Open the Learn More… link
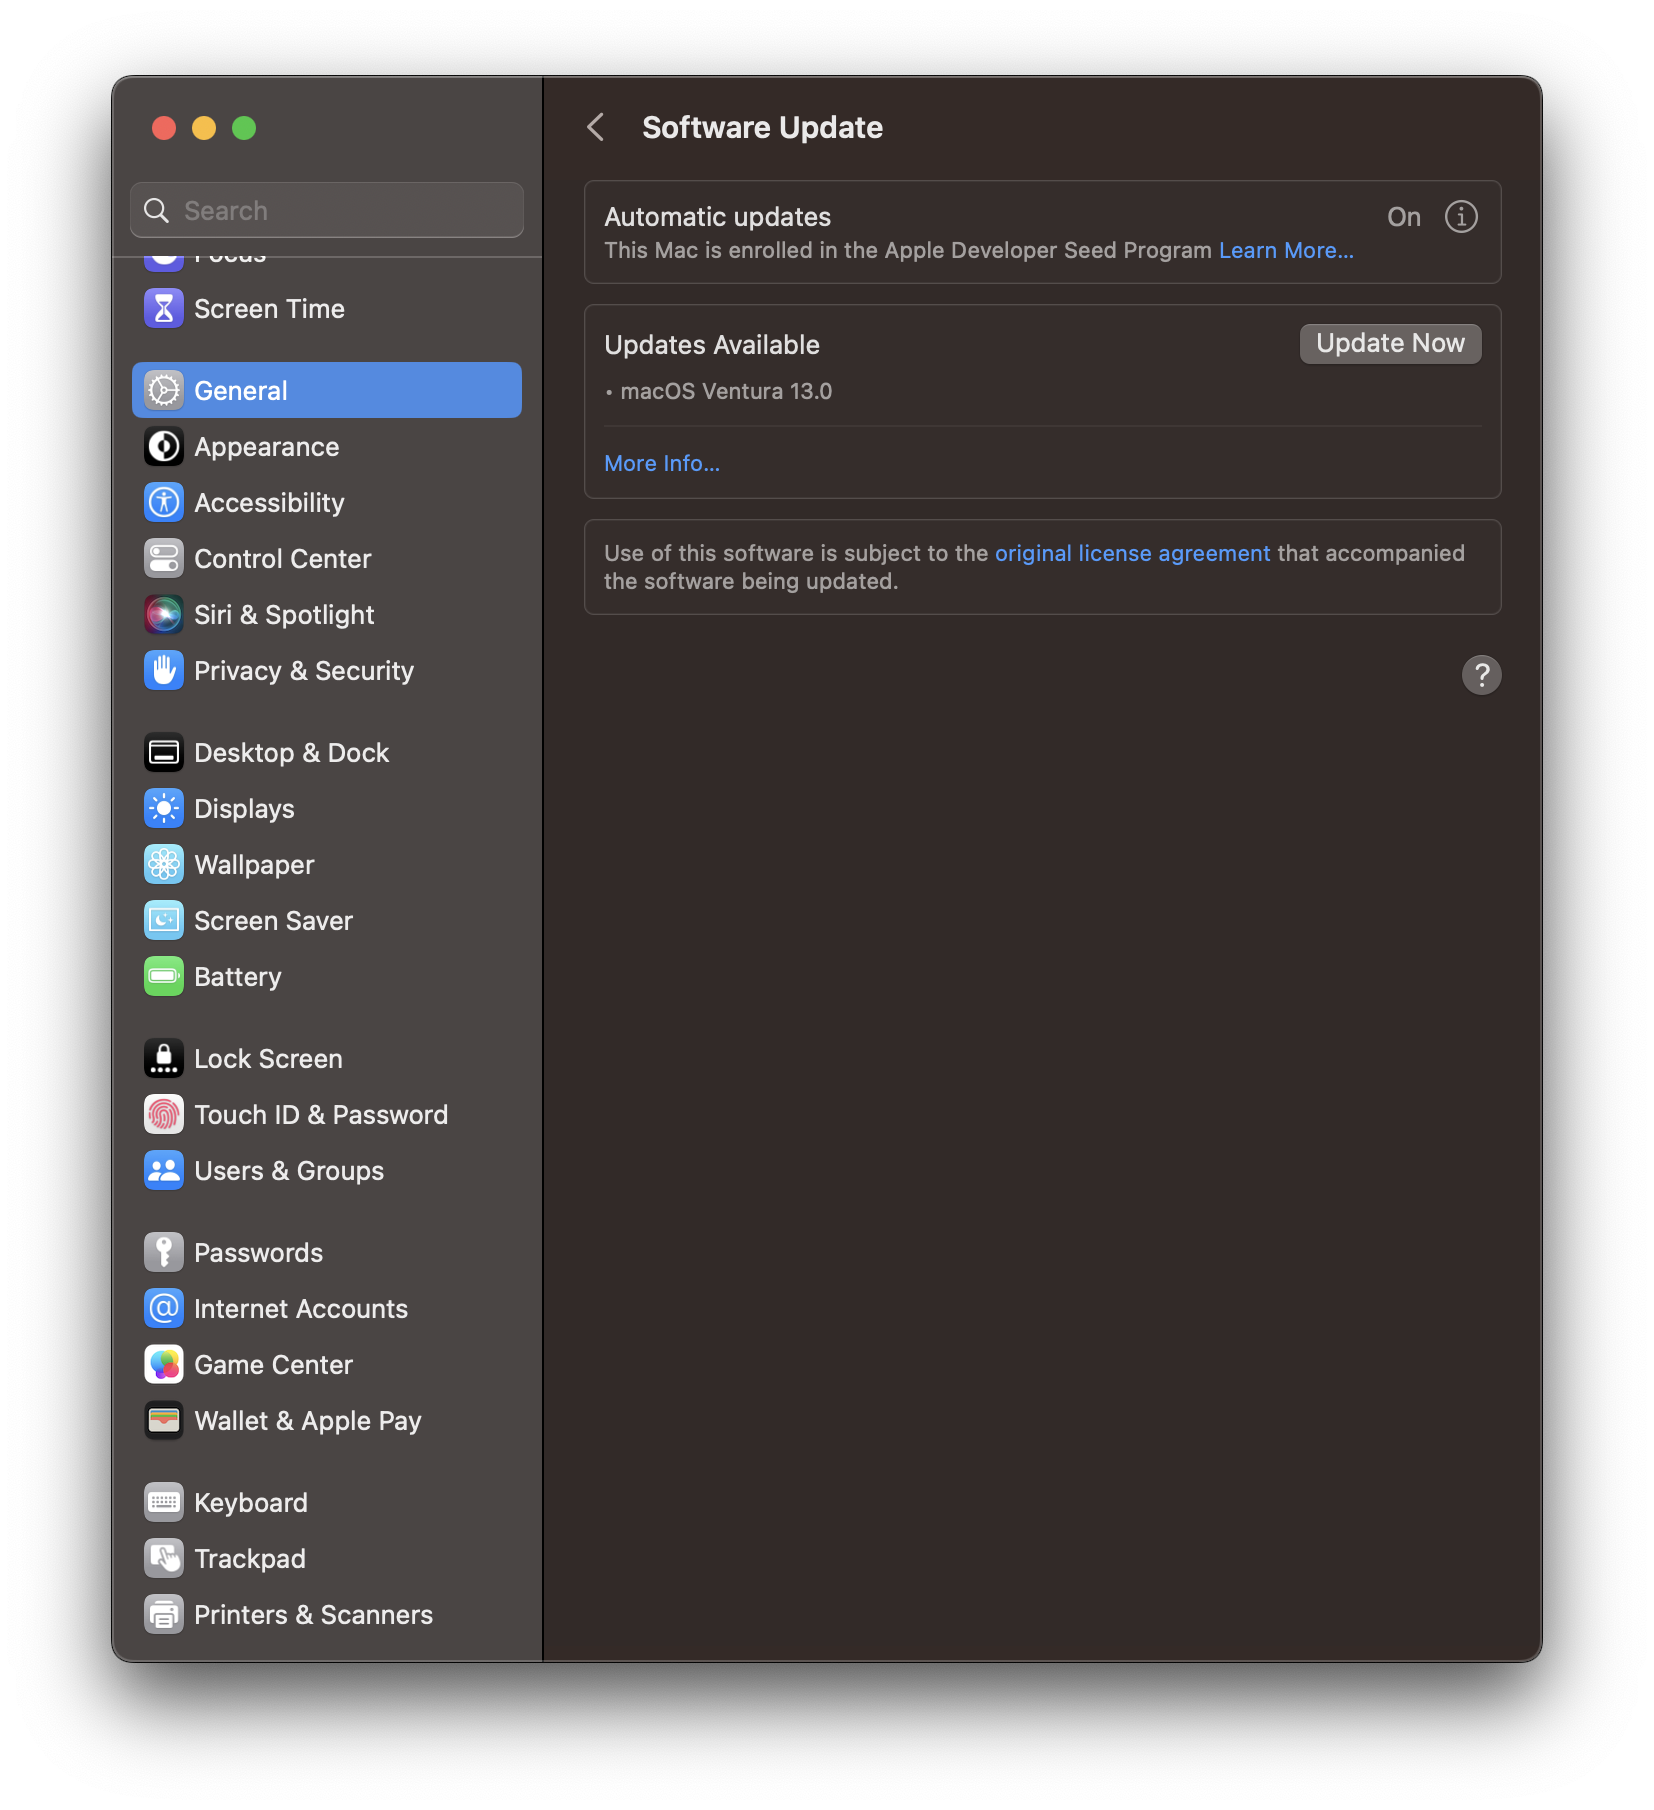Image resolution: width=1654 pixels, height=1810 pixels. (x=1286, y=251)
